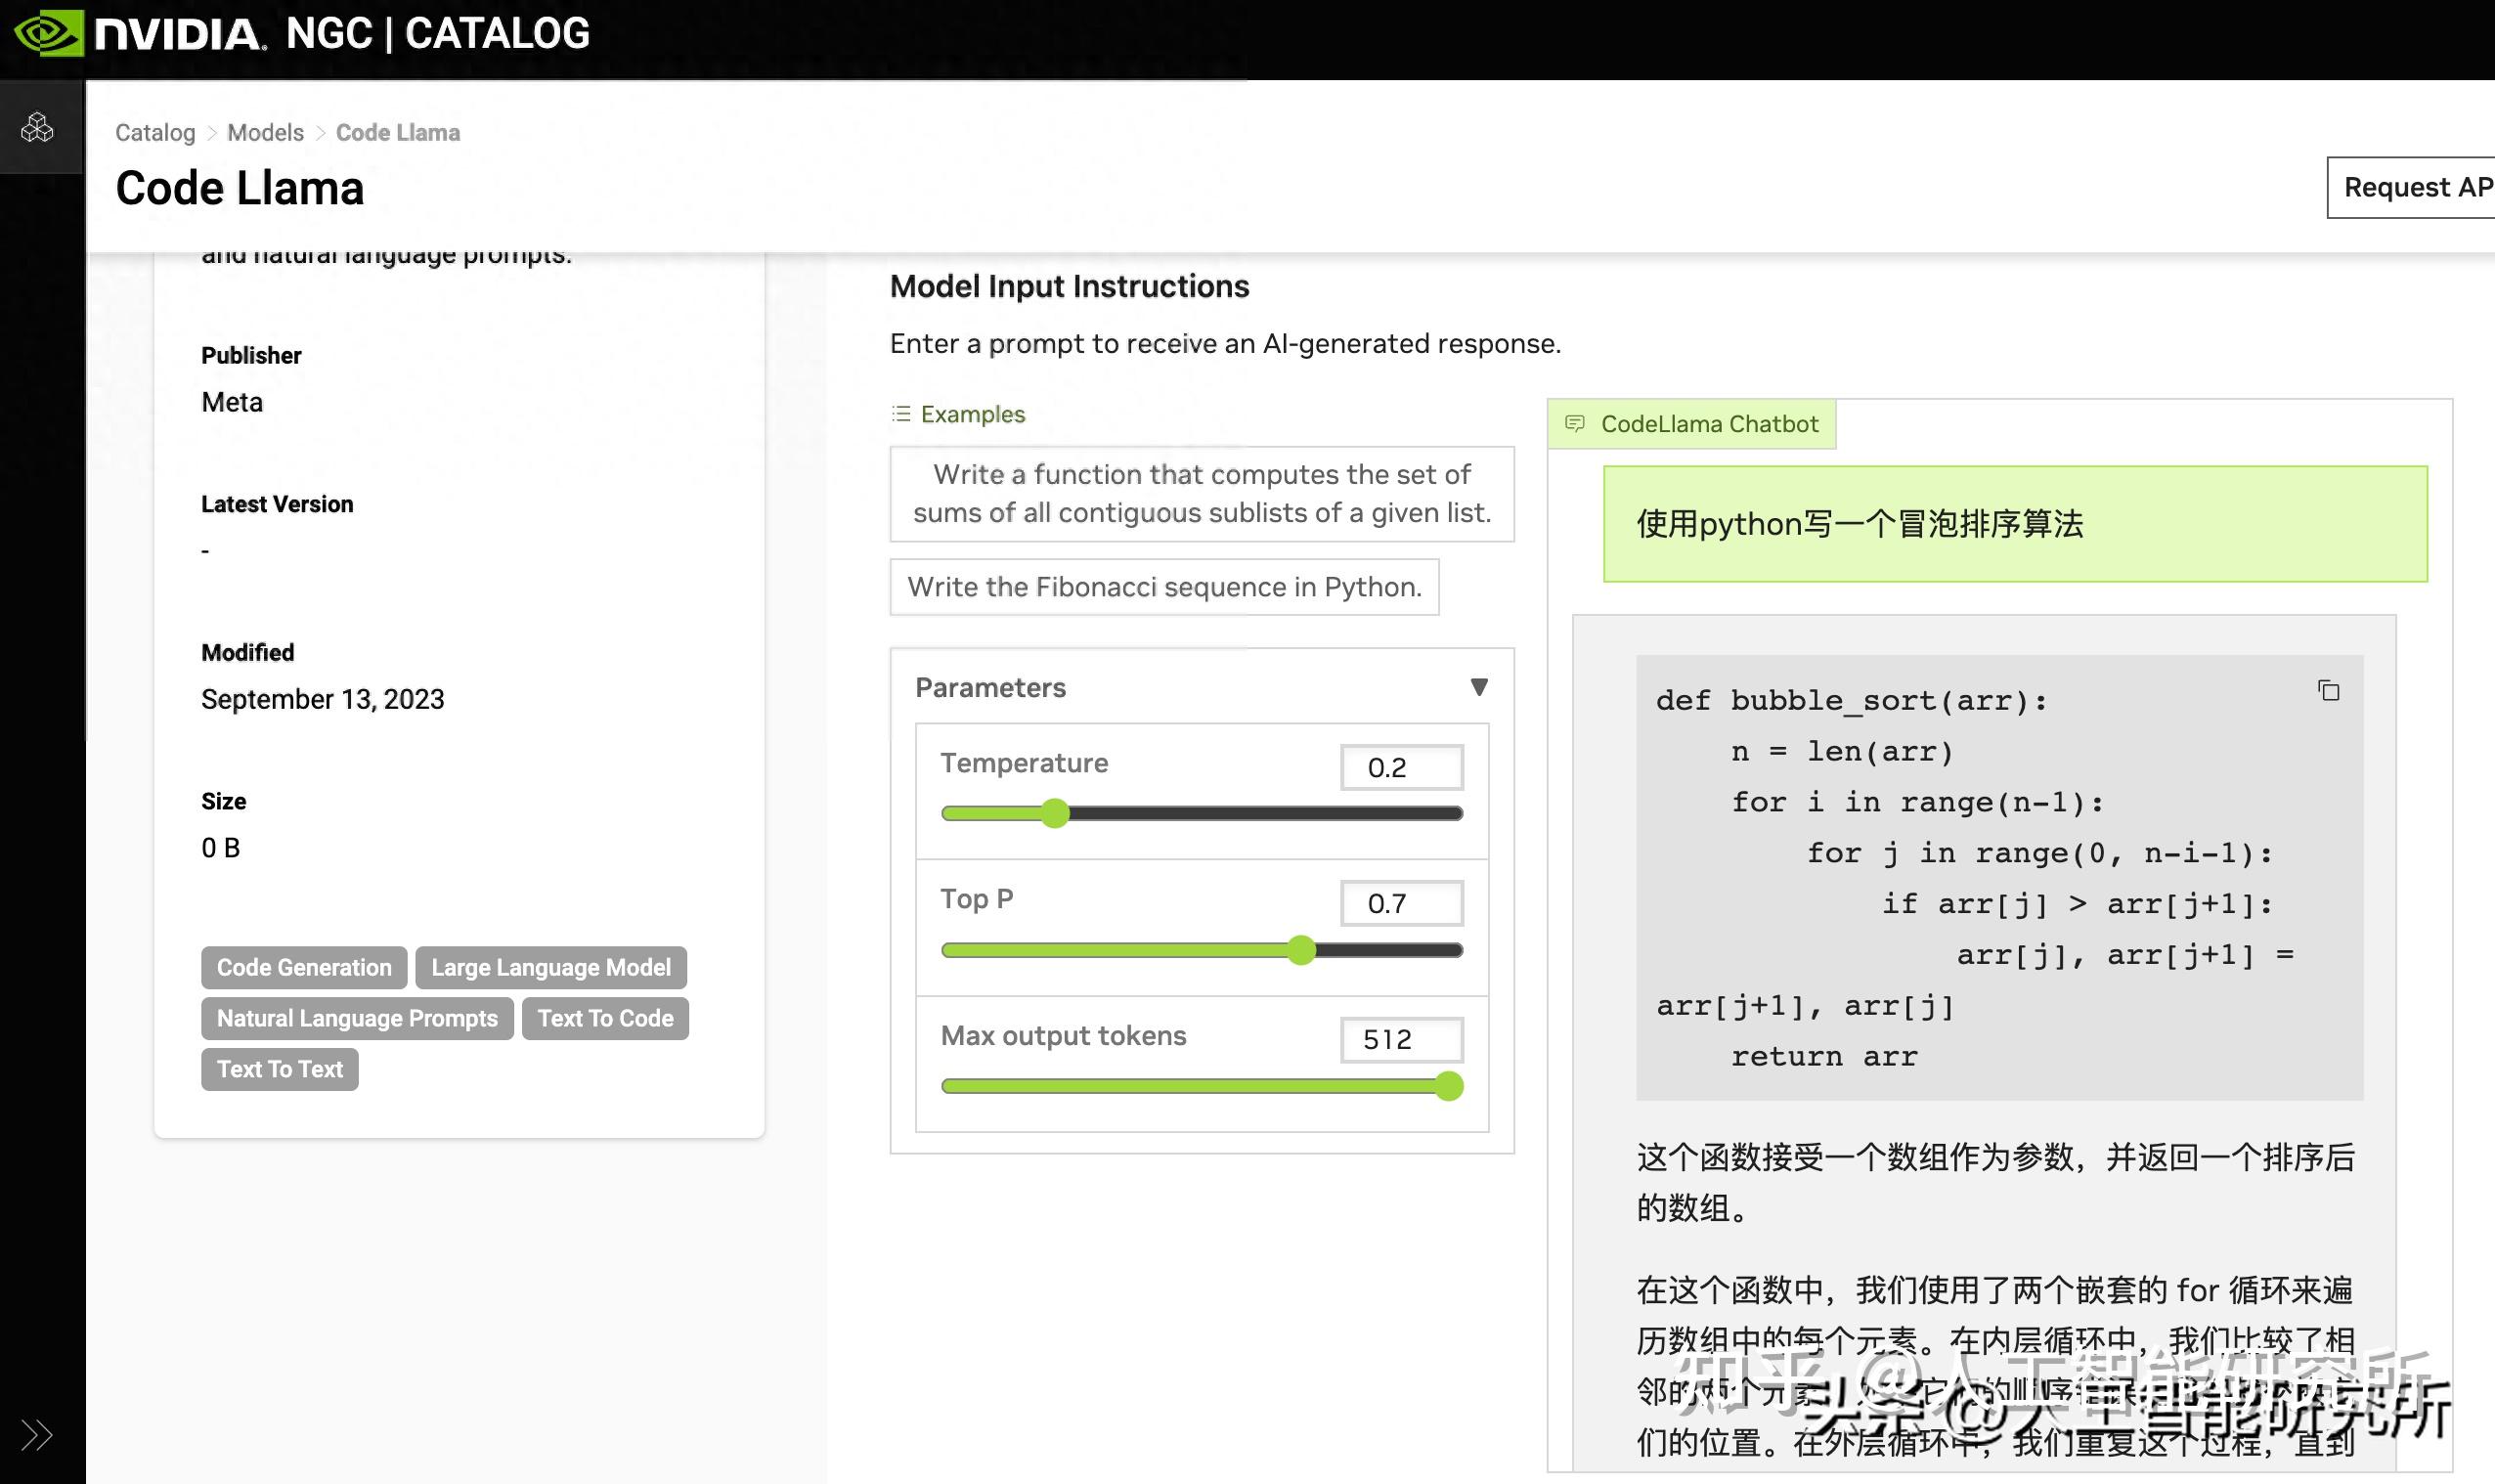
Task: Click Code Llama breadcrumb
Action: tap(398, 132)
